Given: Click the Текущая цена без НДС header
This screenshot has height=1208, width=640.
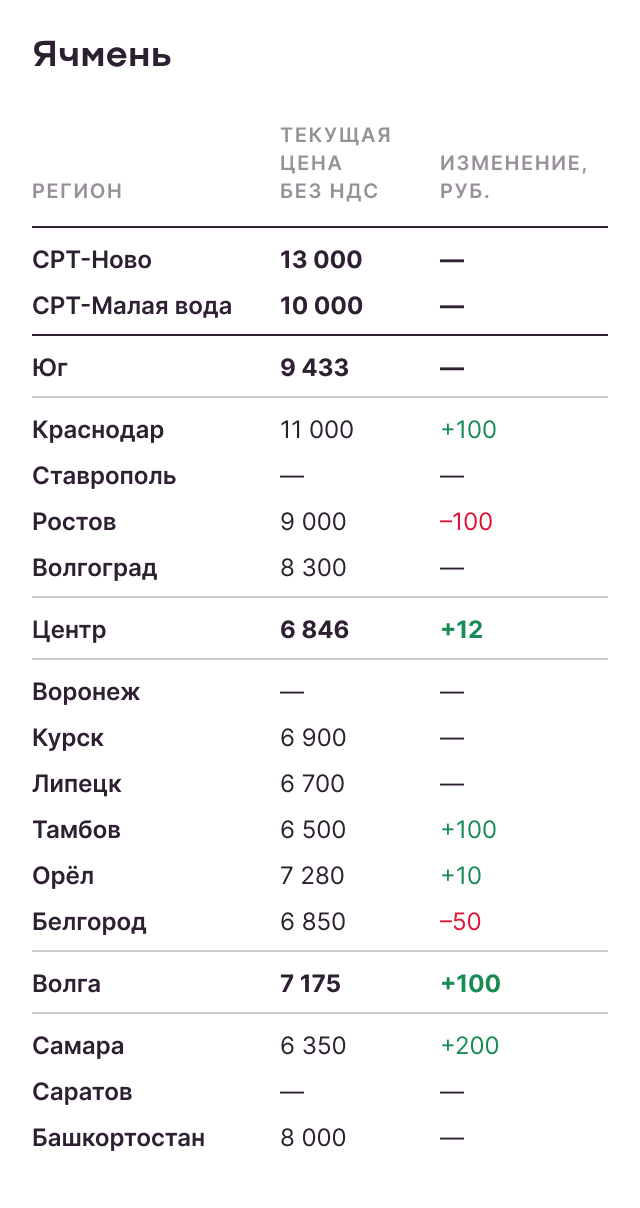Looking at the screenshot, I should [335, 163].
